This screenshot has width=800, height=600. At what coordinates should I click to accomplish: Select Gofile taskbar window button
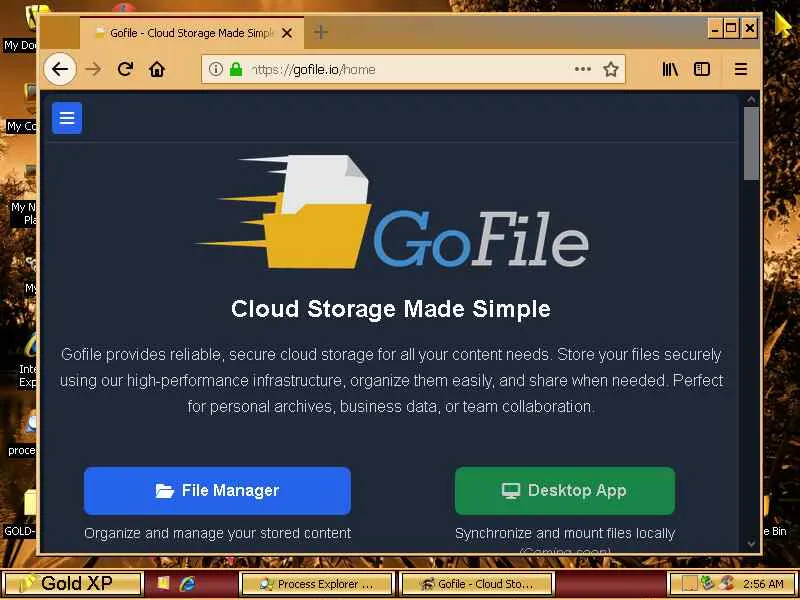pyautogui.click(x=477, y=584)
